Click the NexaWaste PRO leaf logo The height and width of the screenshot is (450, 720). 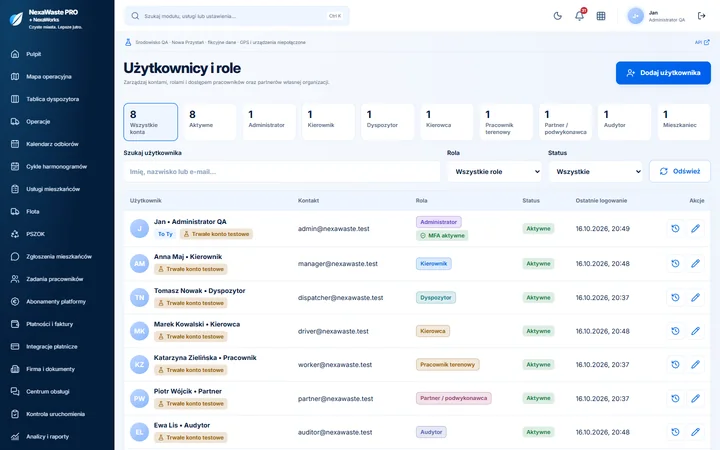16,19
